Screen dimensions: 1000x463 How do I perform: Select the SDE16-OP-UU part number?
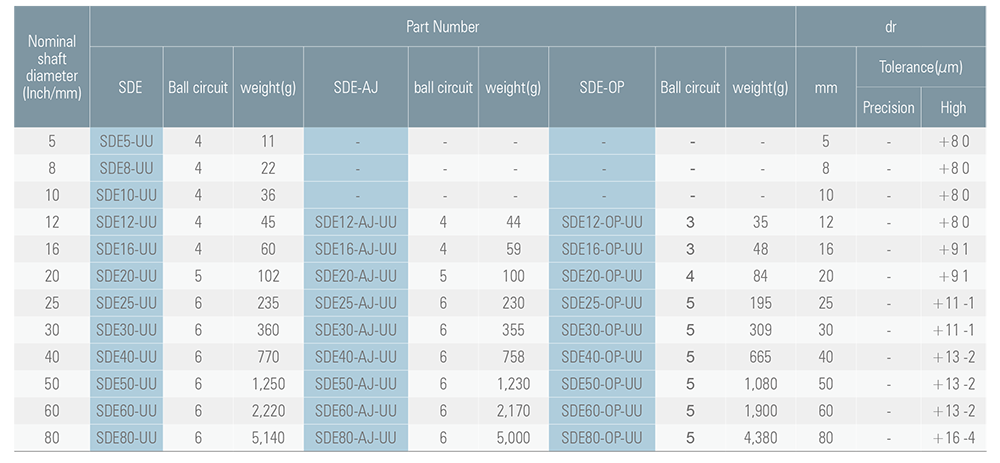(x=602, y=249)
